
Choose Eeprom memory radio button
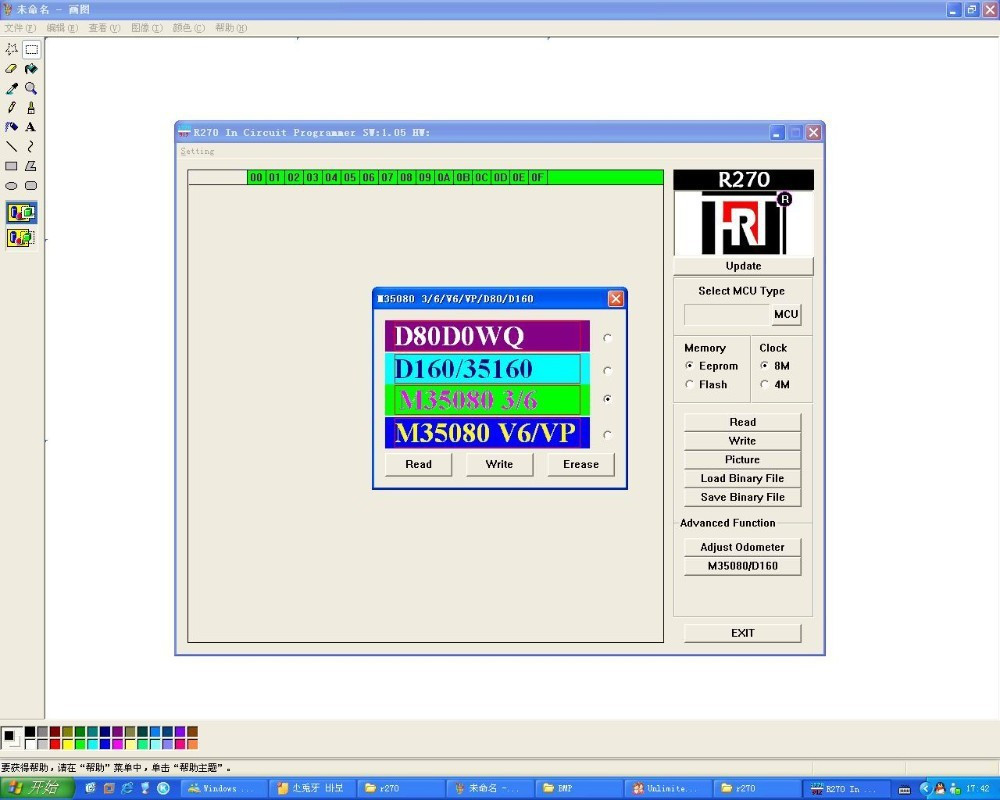tap(689, 366)
